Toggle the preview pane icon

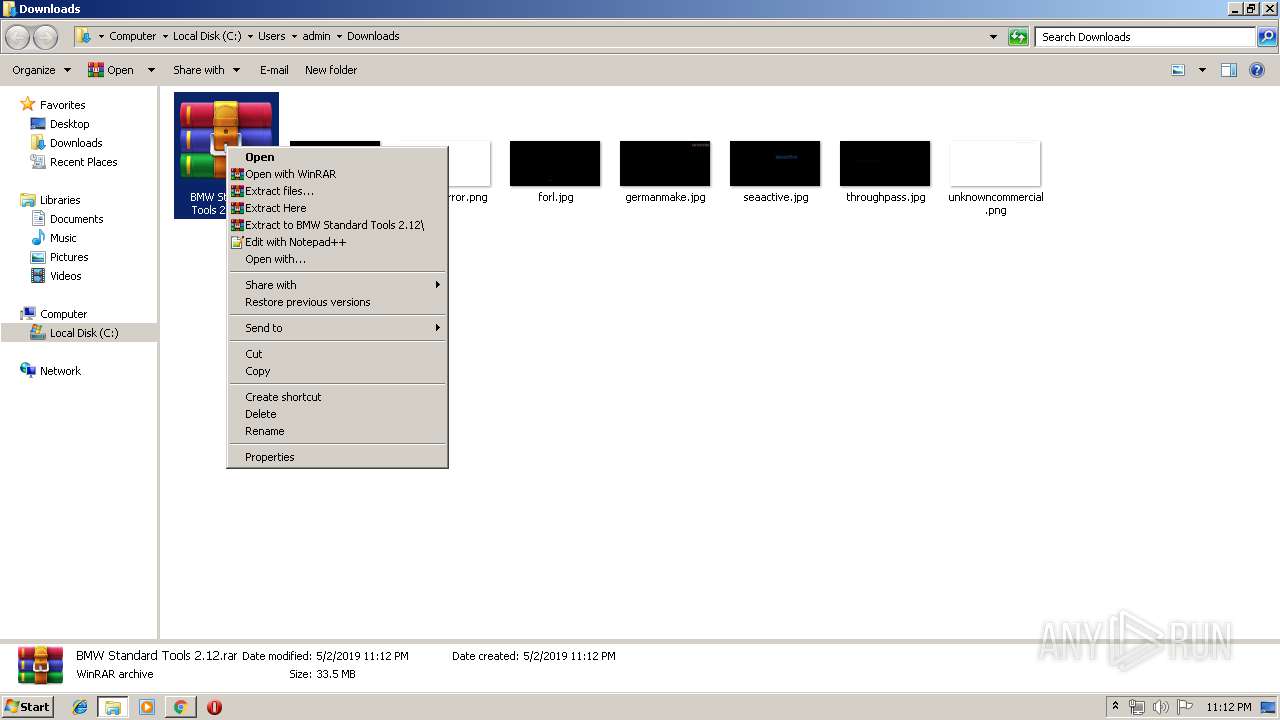1229,70
